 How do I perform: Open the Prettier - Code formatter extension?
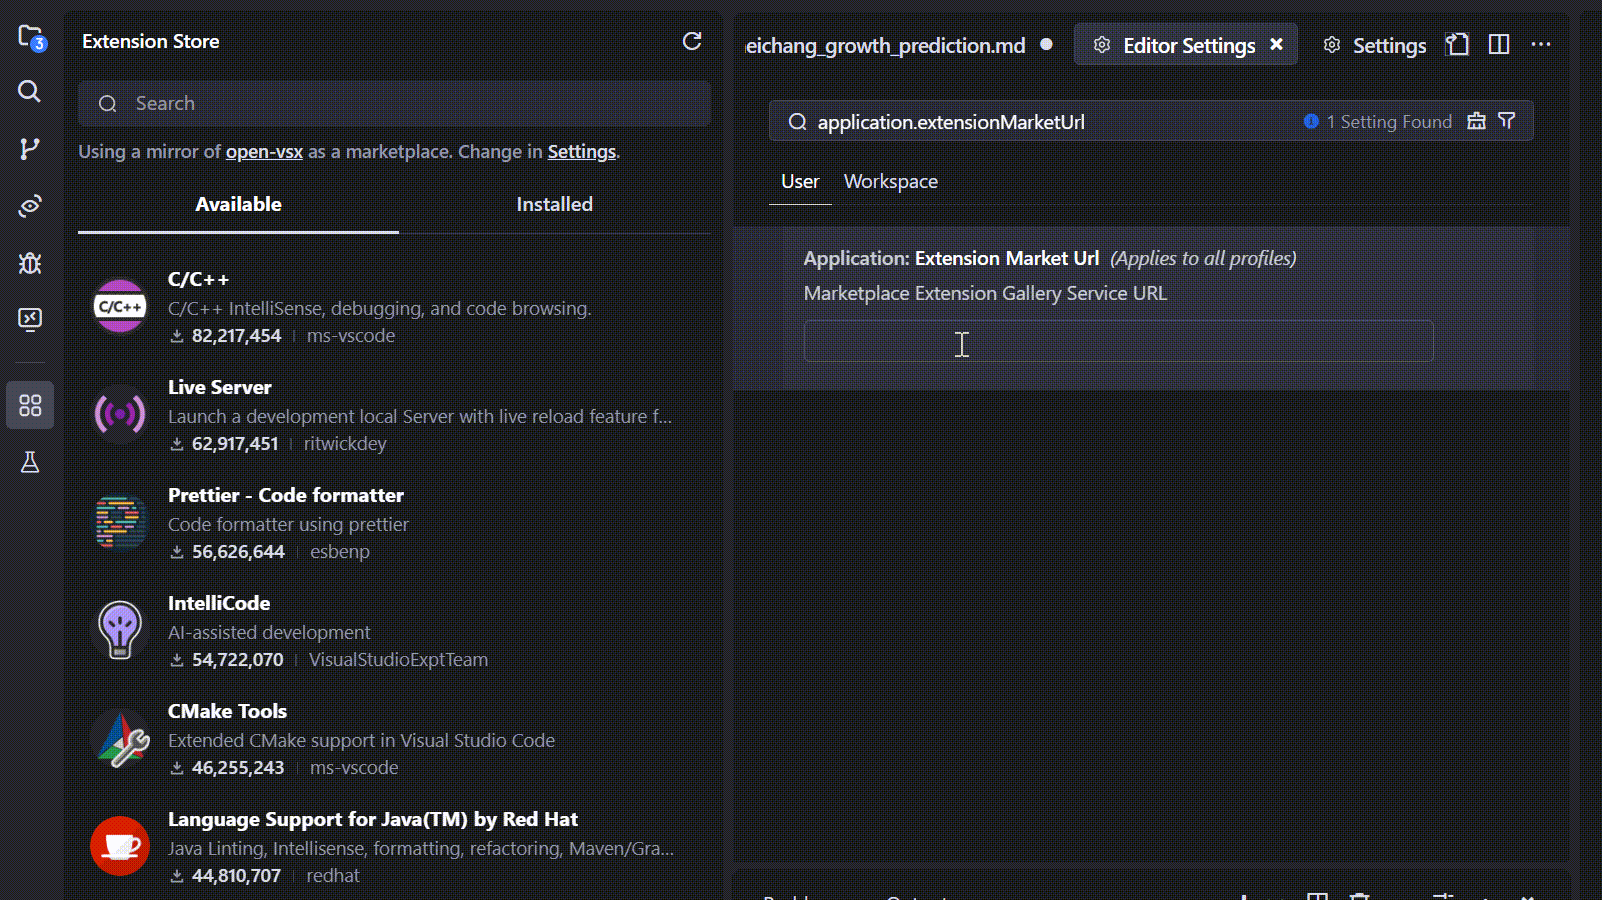[286, 496]
